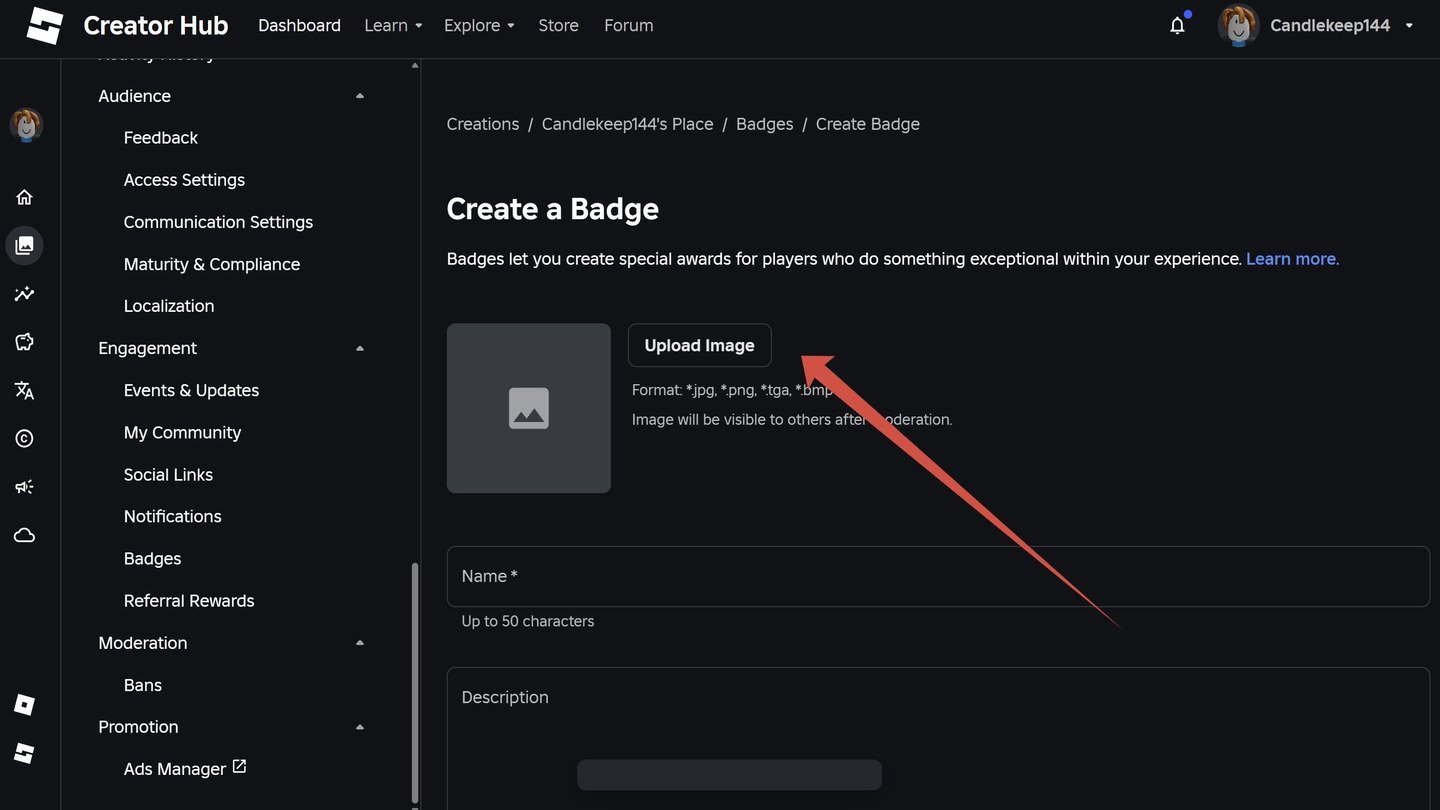Follow the Learn more link

pyautogui.click(x=1292, y=259)
